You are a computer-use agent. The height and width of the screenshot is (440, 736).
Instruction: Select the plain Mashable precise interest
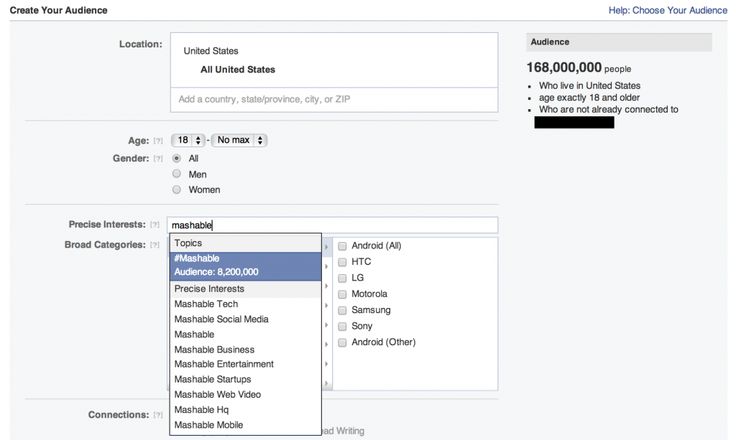(x=245, y=334)
